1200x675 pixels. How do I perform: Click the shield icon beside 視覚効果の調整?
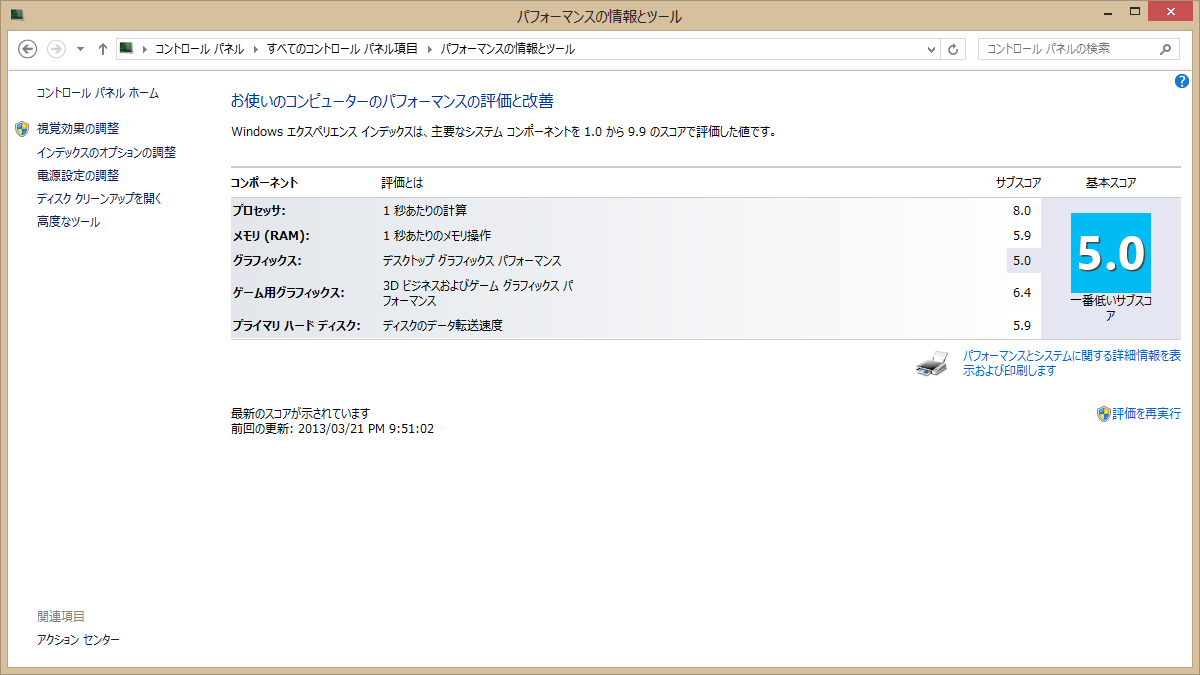(23, 128)
